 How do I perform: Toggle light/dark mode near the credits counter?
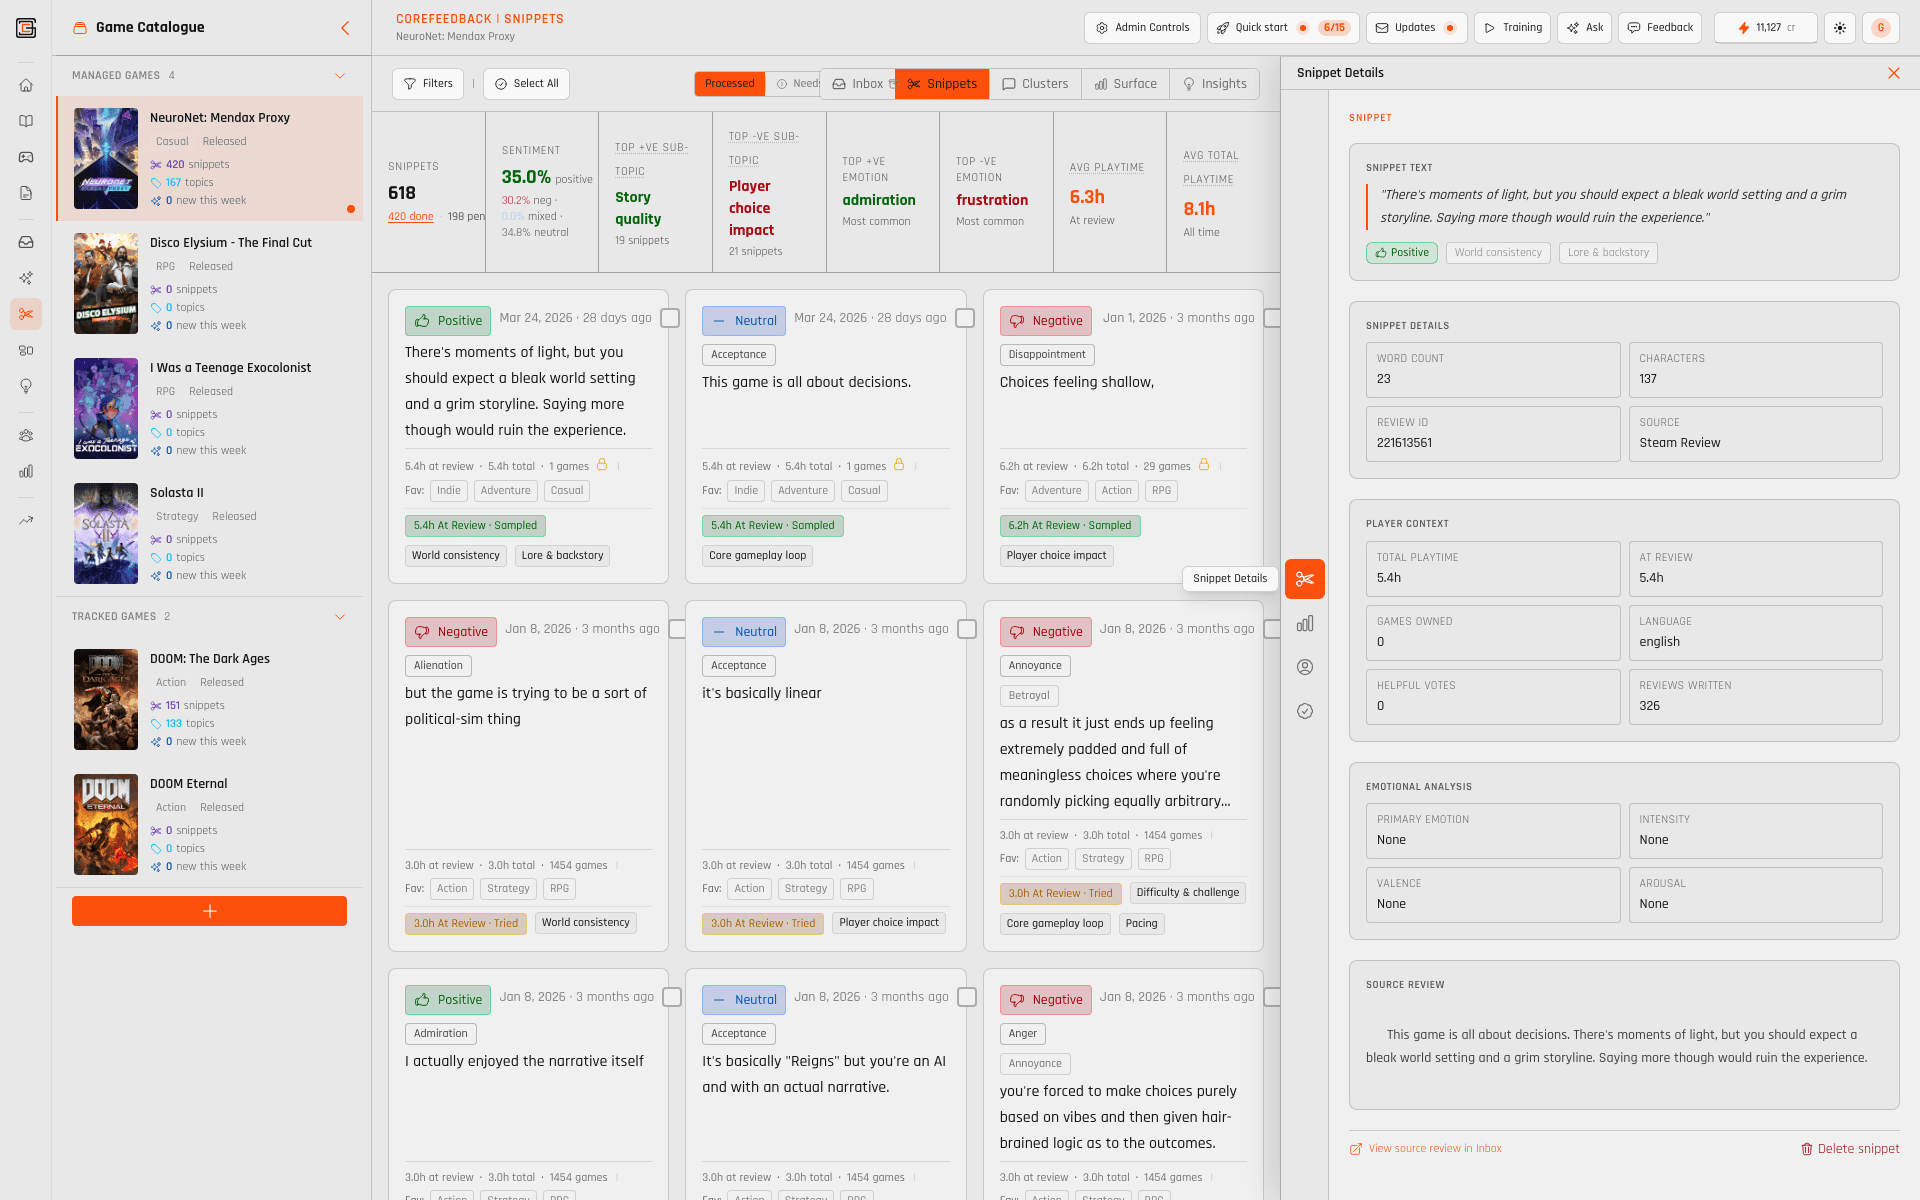pos(1840,28)
